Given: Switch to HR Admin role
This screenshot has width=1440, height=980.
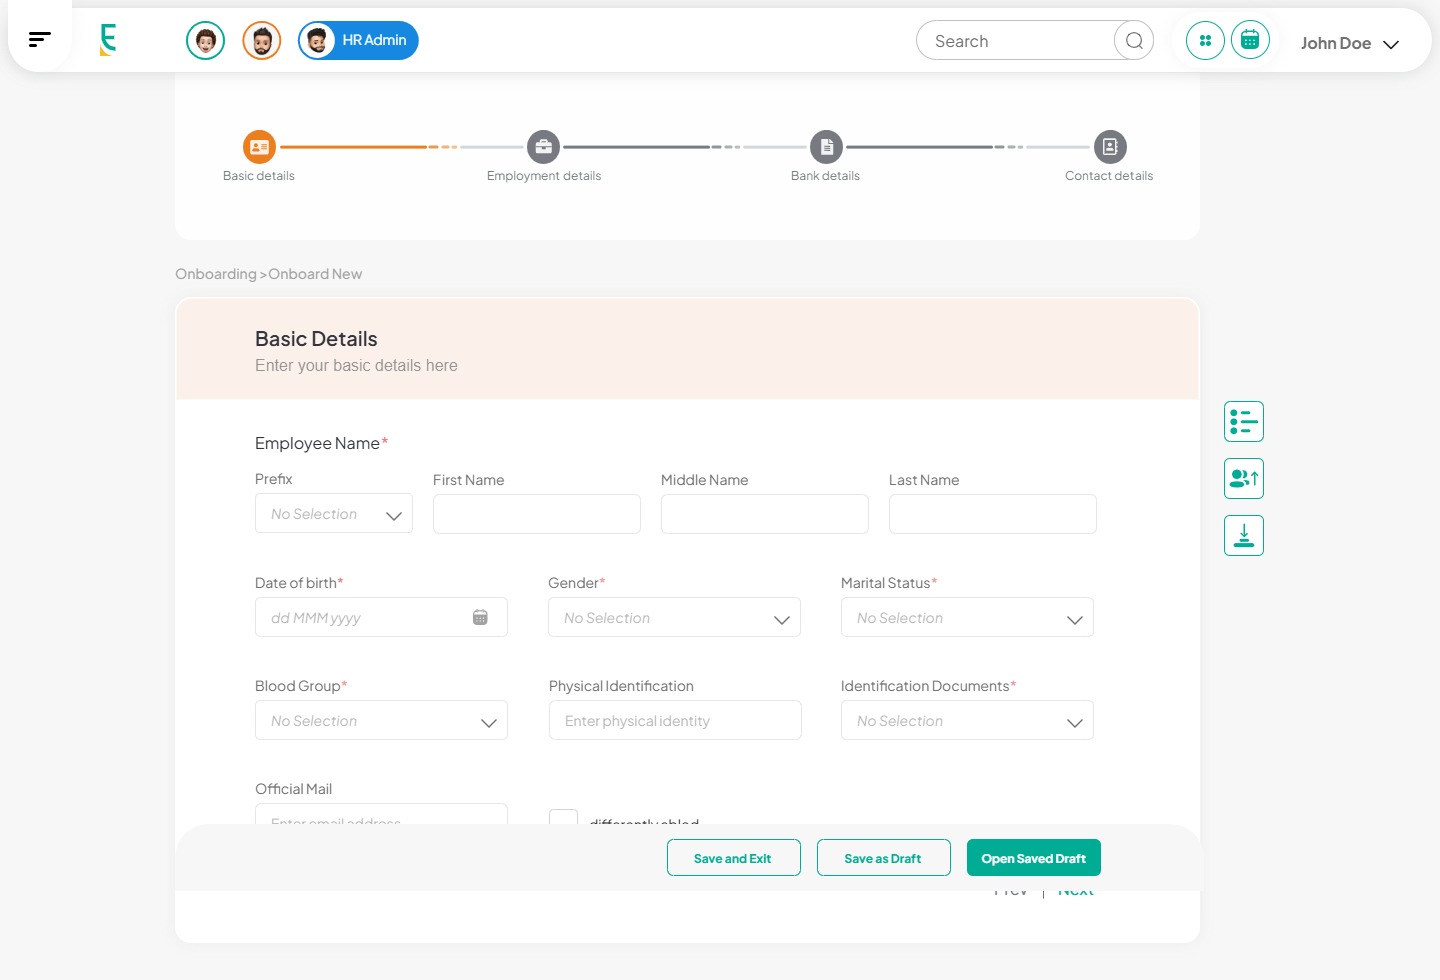Looking at the screenshot, I should [x=358, y=41].
